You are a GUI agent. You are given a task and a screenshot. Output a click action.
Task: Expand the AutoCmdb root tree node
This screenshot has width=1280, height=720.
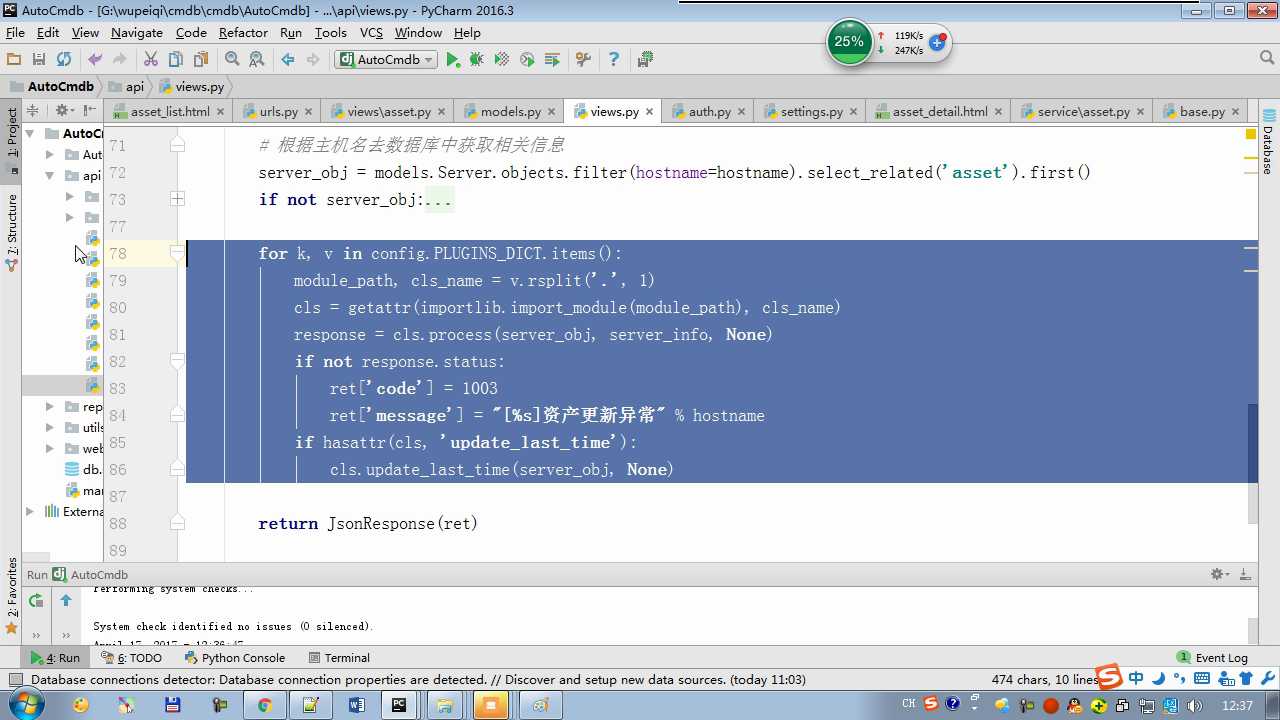(30, 133)
